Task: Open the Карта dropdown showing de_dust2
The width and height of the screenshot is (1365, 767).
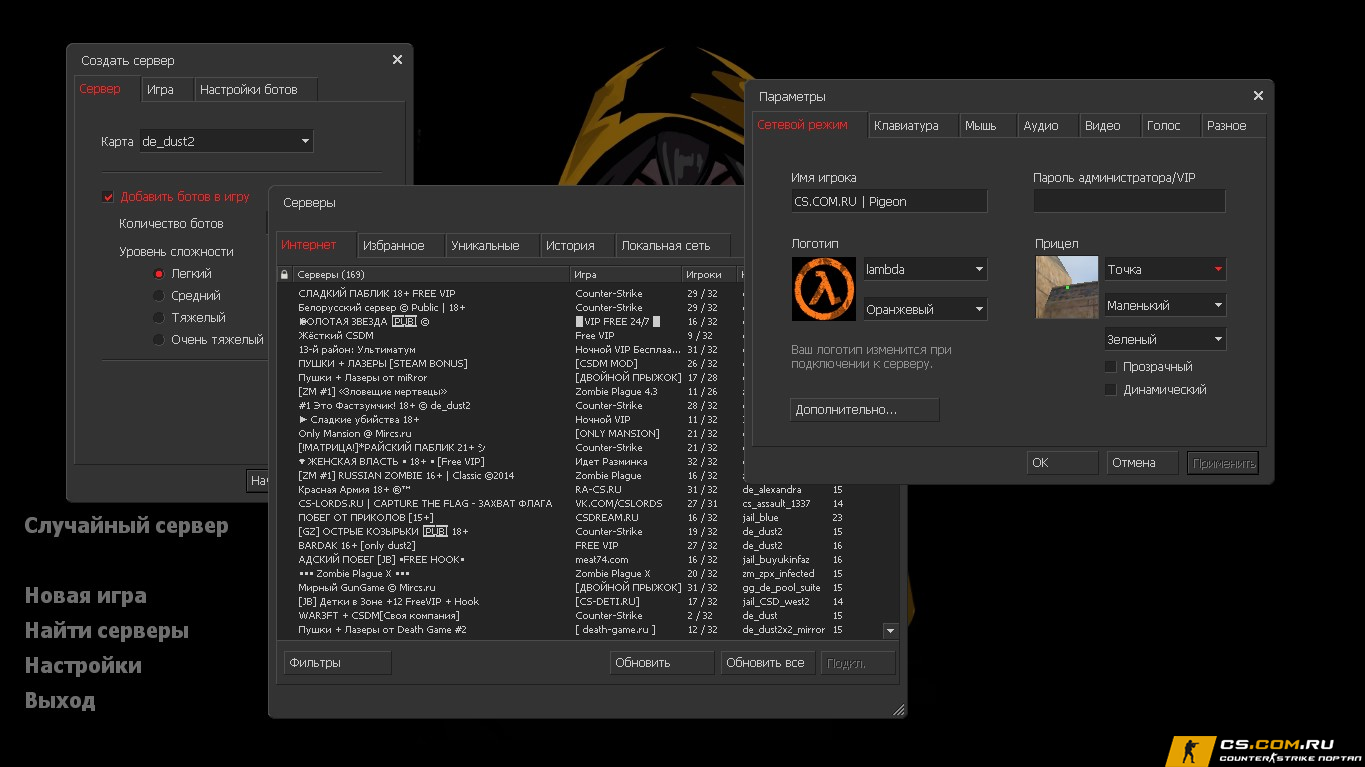Action: 226,141
